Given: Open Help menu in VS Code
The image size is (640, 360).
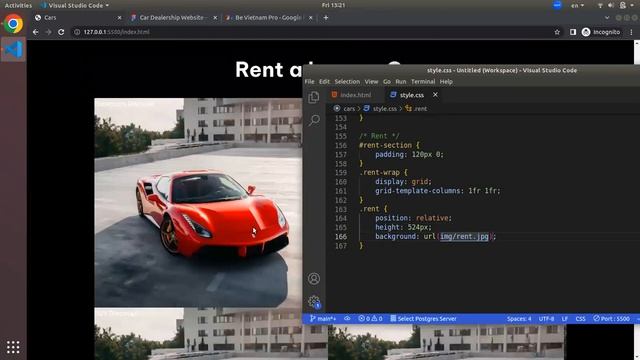Looking at the screenshot, I should pos(446,82).
